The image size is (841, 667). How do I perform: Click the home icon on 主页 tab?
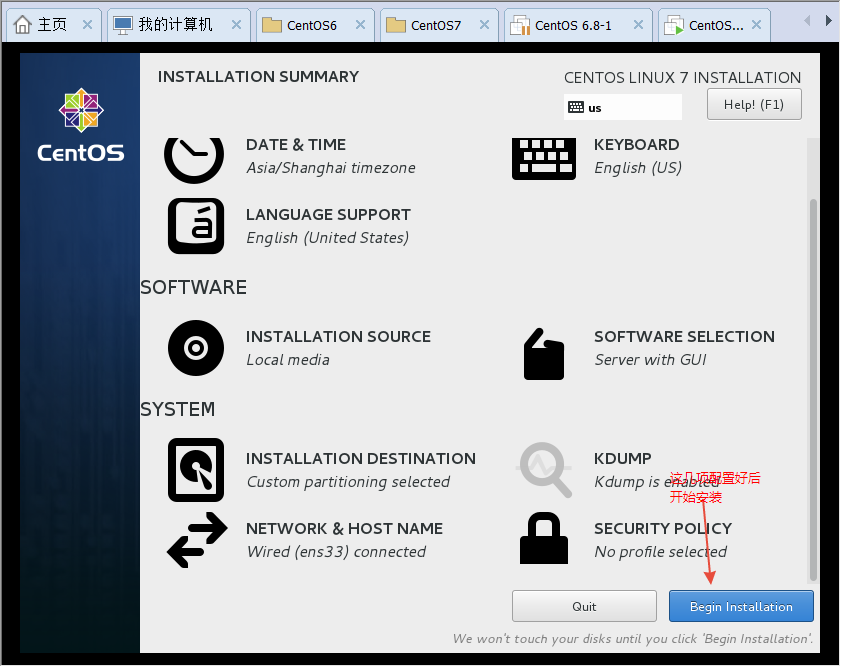23,25
